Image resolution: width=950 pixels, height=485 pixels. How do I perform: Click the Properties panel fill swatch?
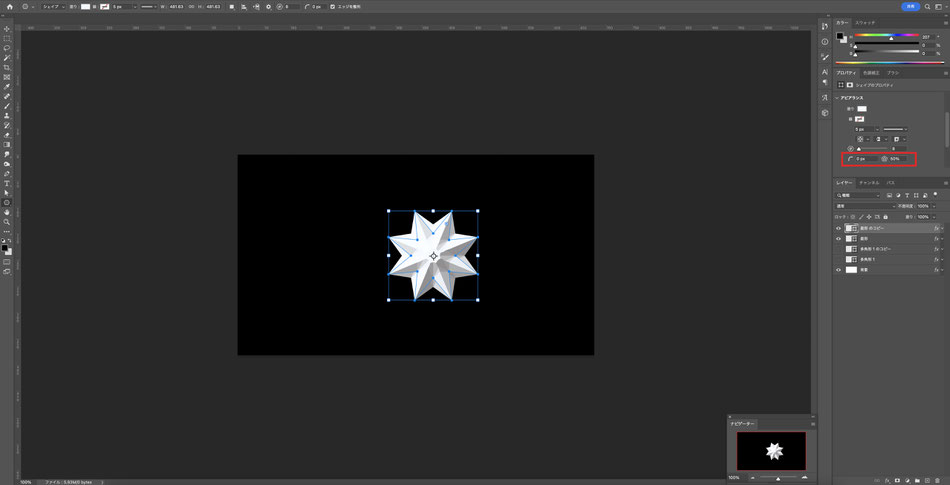(862, 108)
